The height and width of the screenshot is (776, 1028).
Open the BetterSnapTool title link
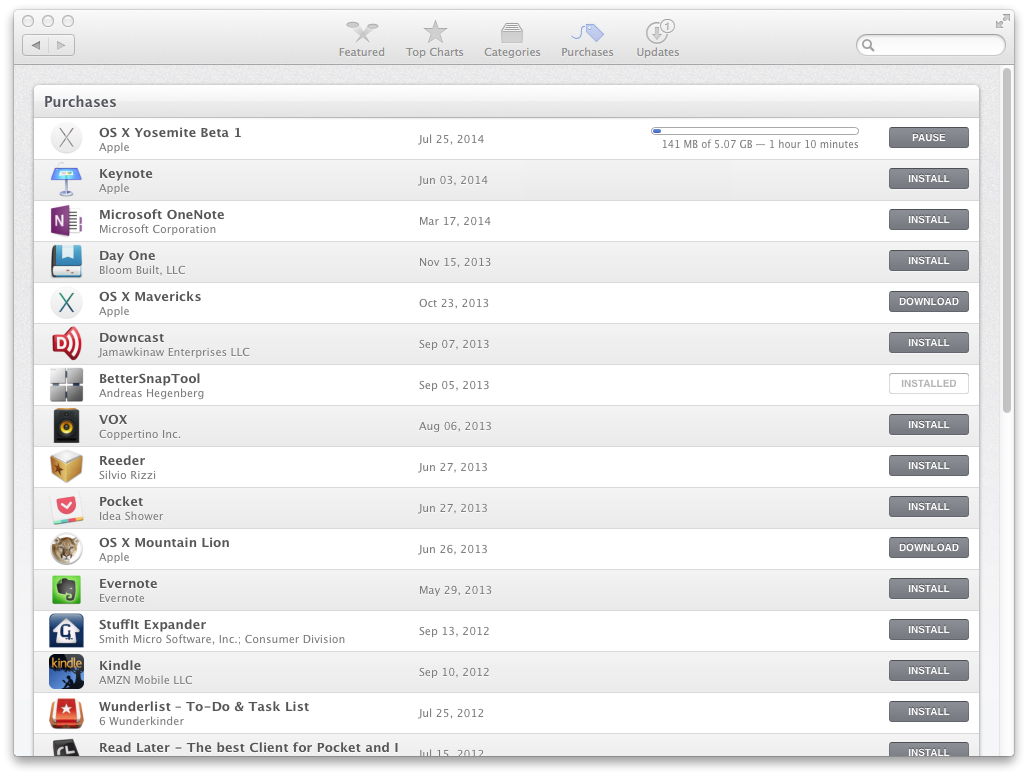pyautogui.click(x=149, y=379)
